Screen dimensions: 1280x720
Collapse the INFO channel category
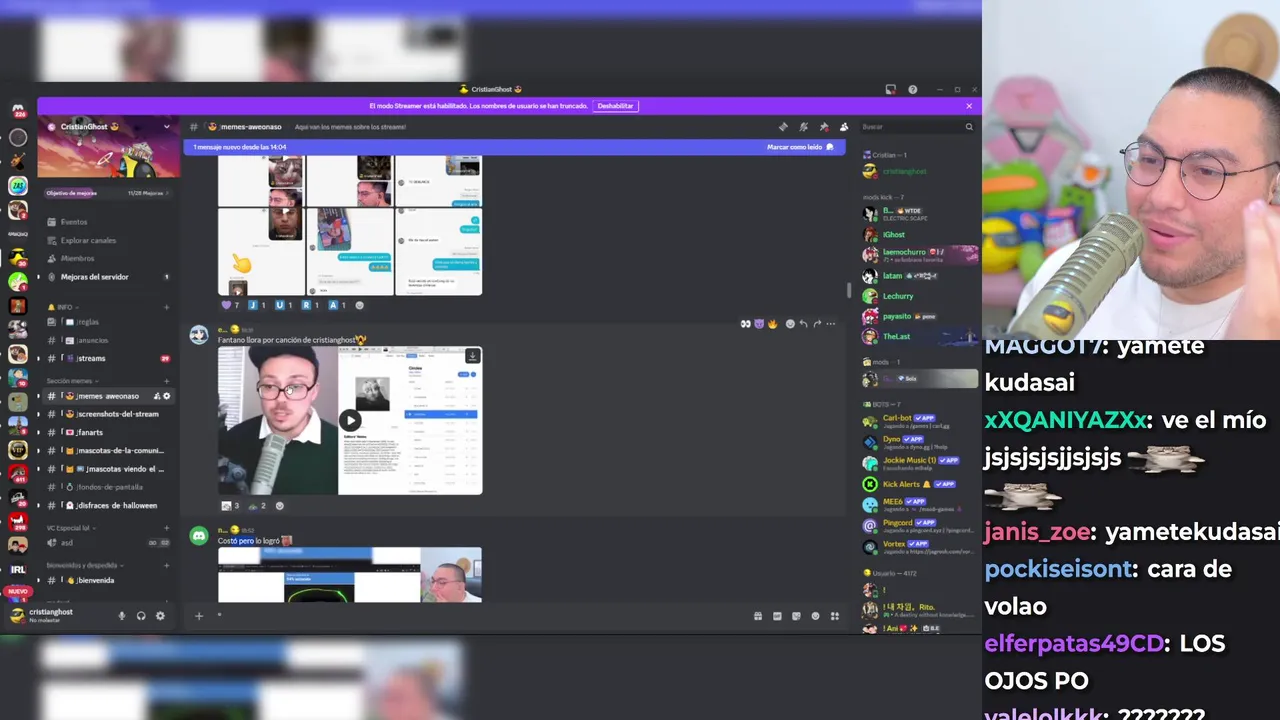[x=65, y=307]
